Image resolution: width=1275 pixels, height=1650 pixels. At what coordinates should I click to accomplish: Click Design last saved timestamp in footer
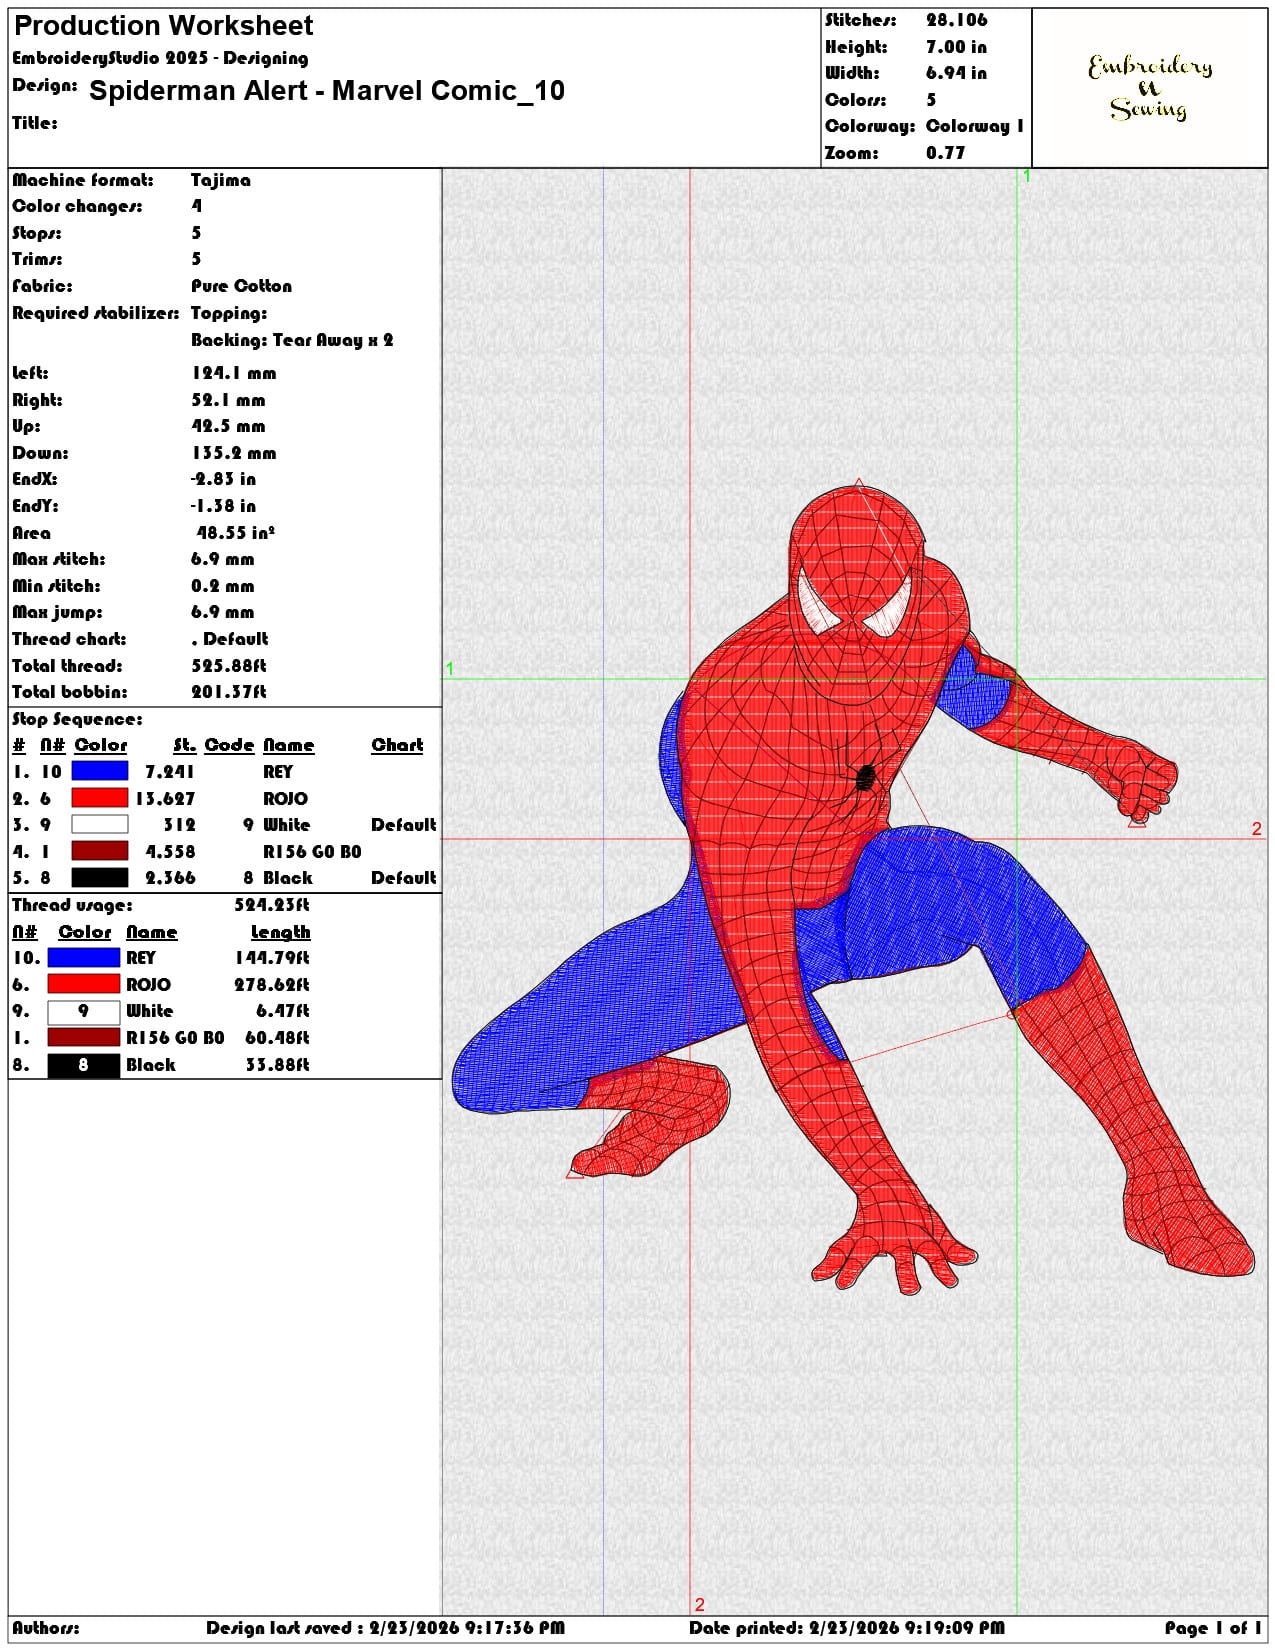click(385, 1628)
